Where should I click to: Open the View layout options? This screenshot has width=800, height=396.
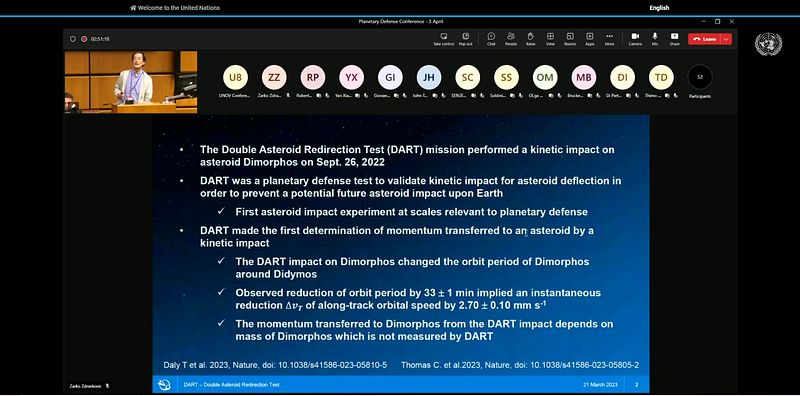point(550,39)
